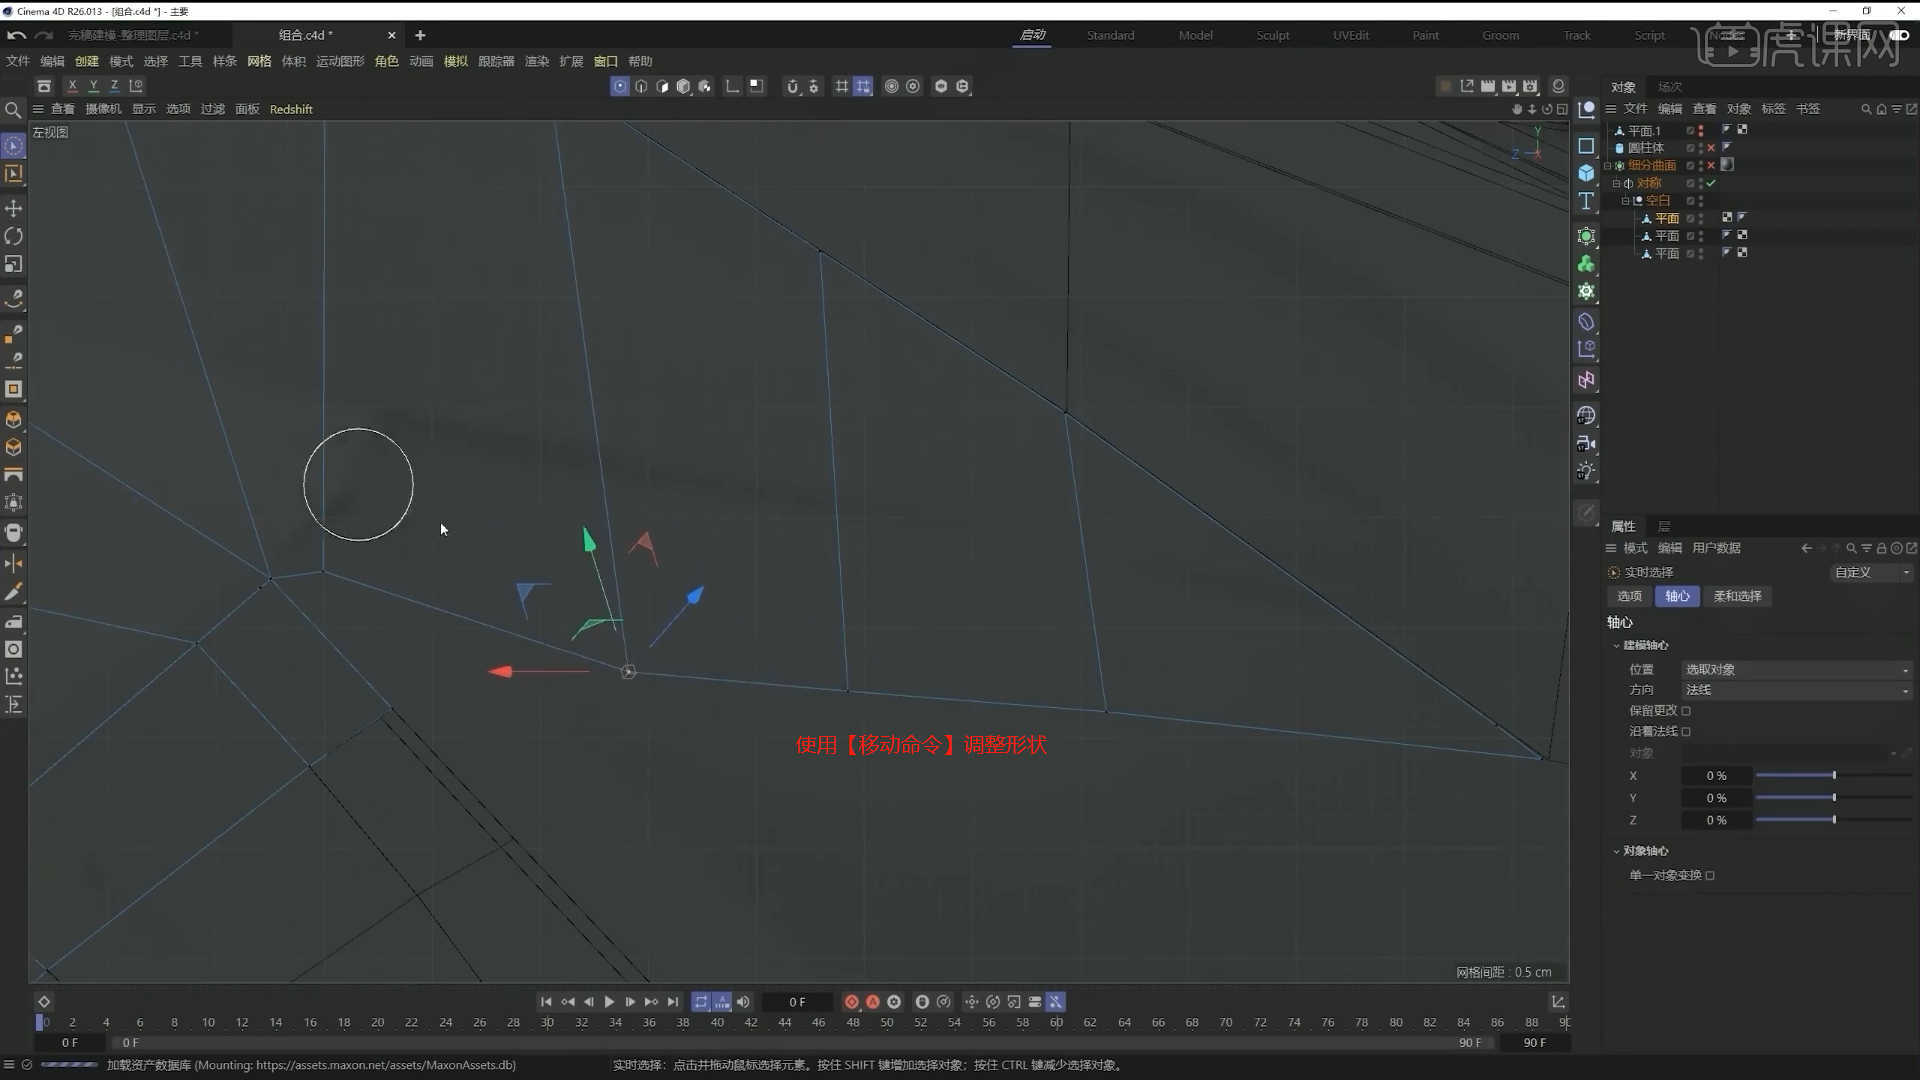
Task: Switch to the Sculpt layout tab
Action: (x=1273, y=35)
